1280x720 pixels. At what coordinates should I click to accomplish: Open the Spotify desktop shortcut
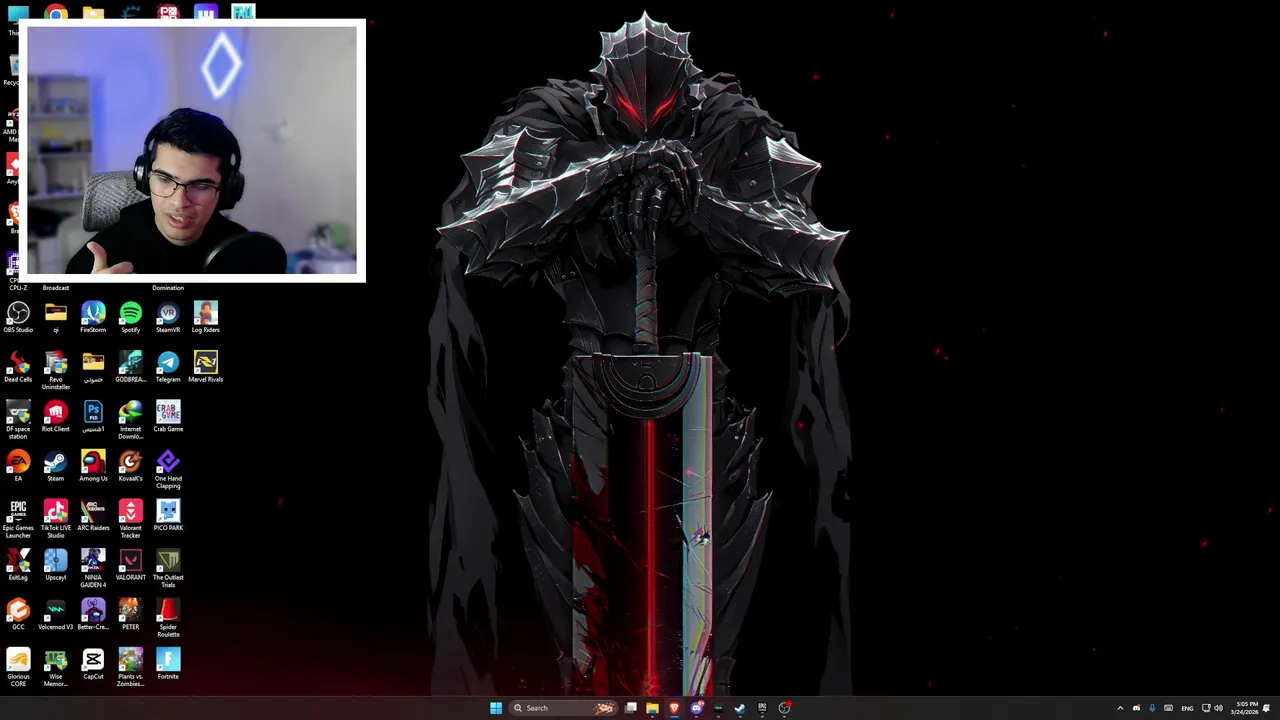130,315
